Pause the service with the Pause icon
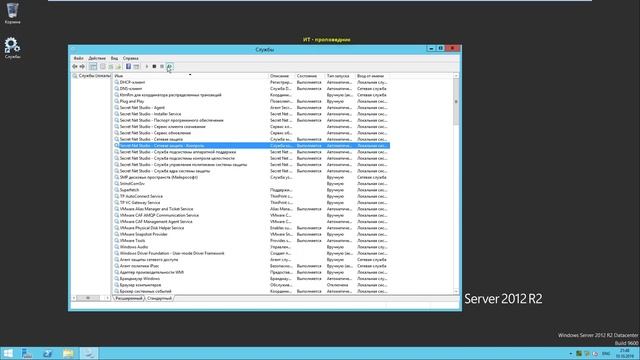This screenshot has height=360, width=640. [x=162, y=67]
